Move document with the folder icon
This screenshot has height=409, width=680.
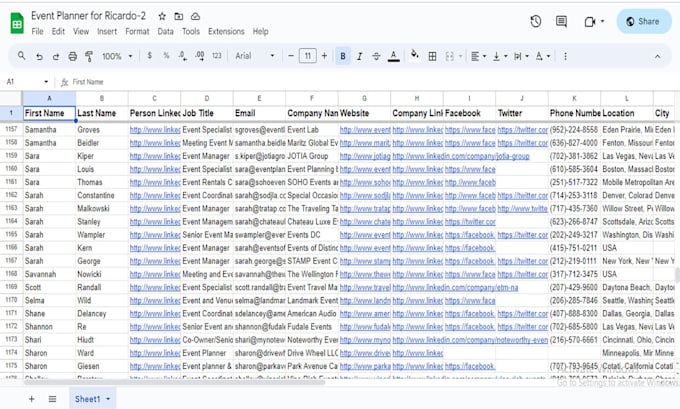179,16
